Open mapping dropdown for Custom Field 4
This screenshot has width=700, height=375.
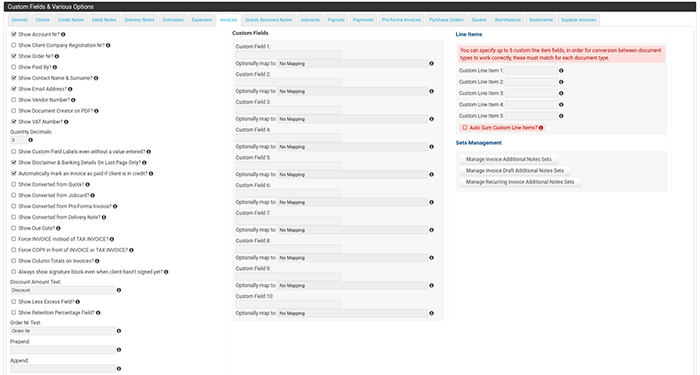click(353, 147)
